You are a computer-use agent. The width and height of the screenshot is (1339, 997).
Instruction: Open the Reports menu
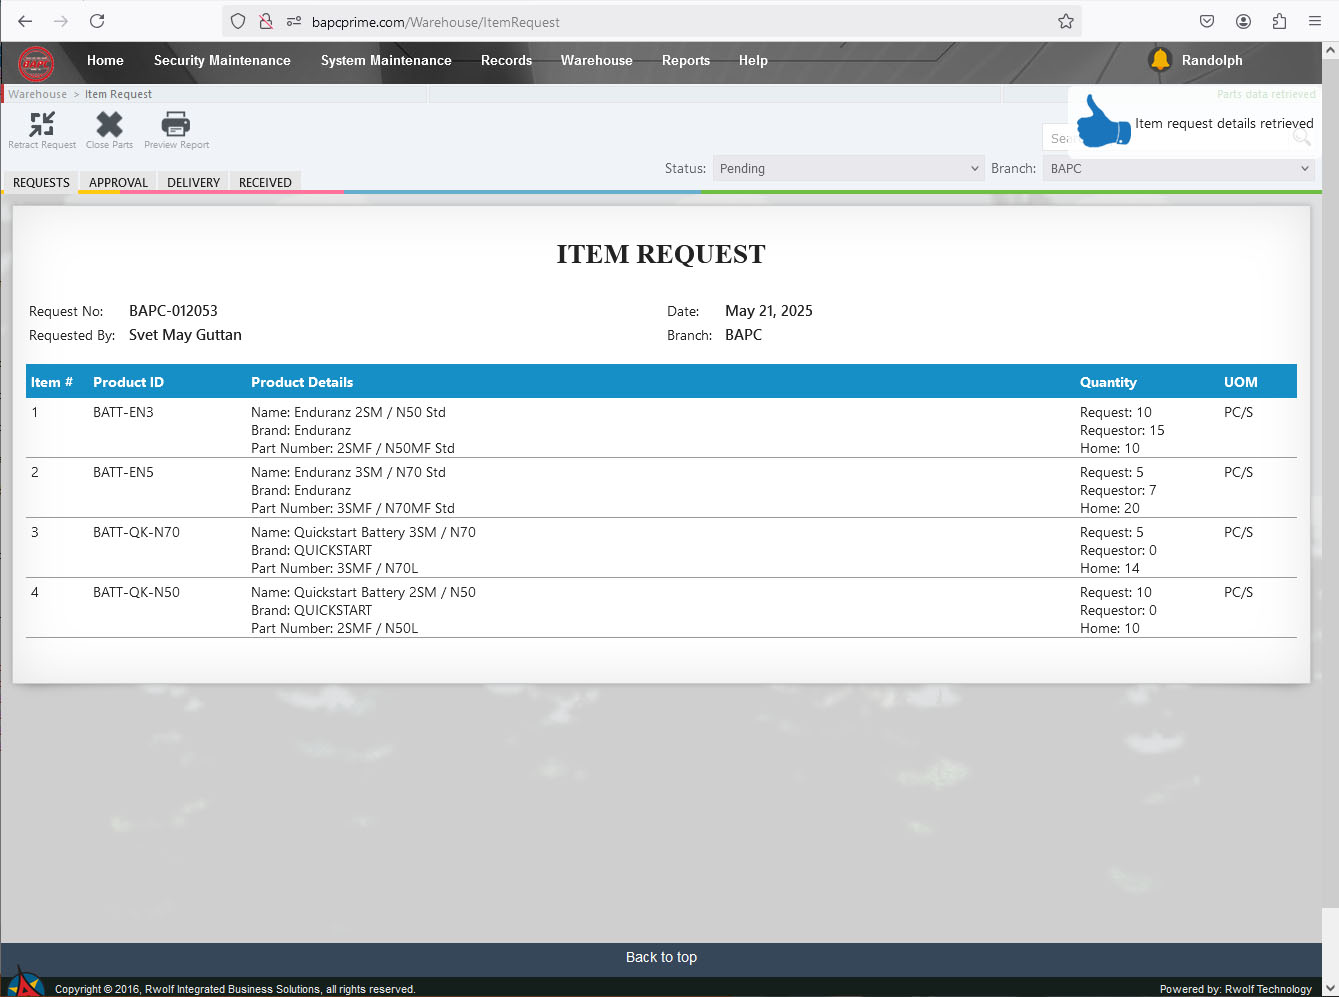coord(685,60)
